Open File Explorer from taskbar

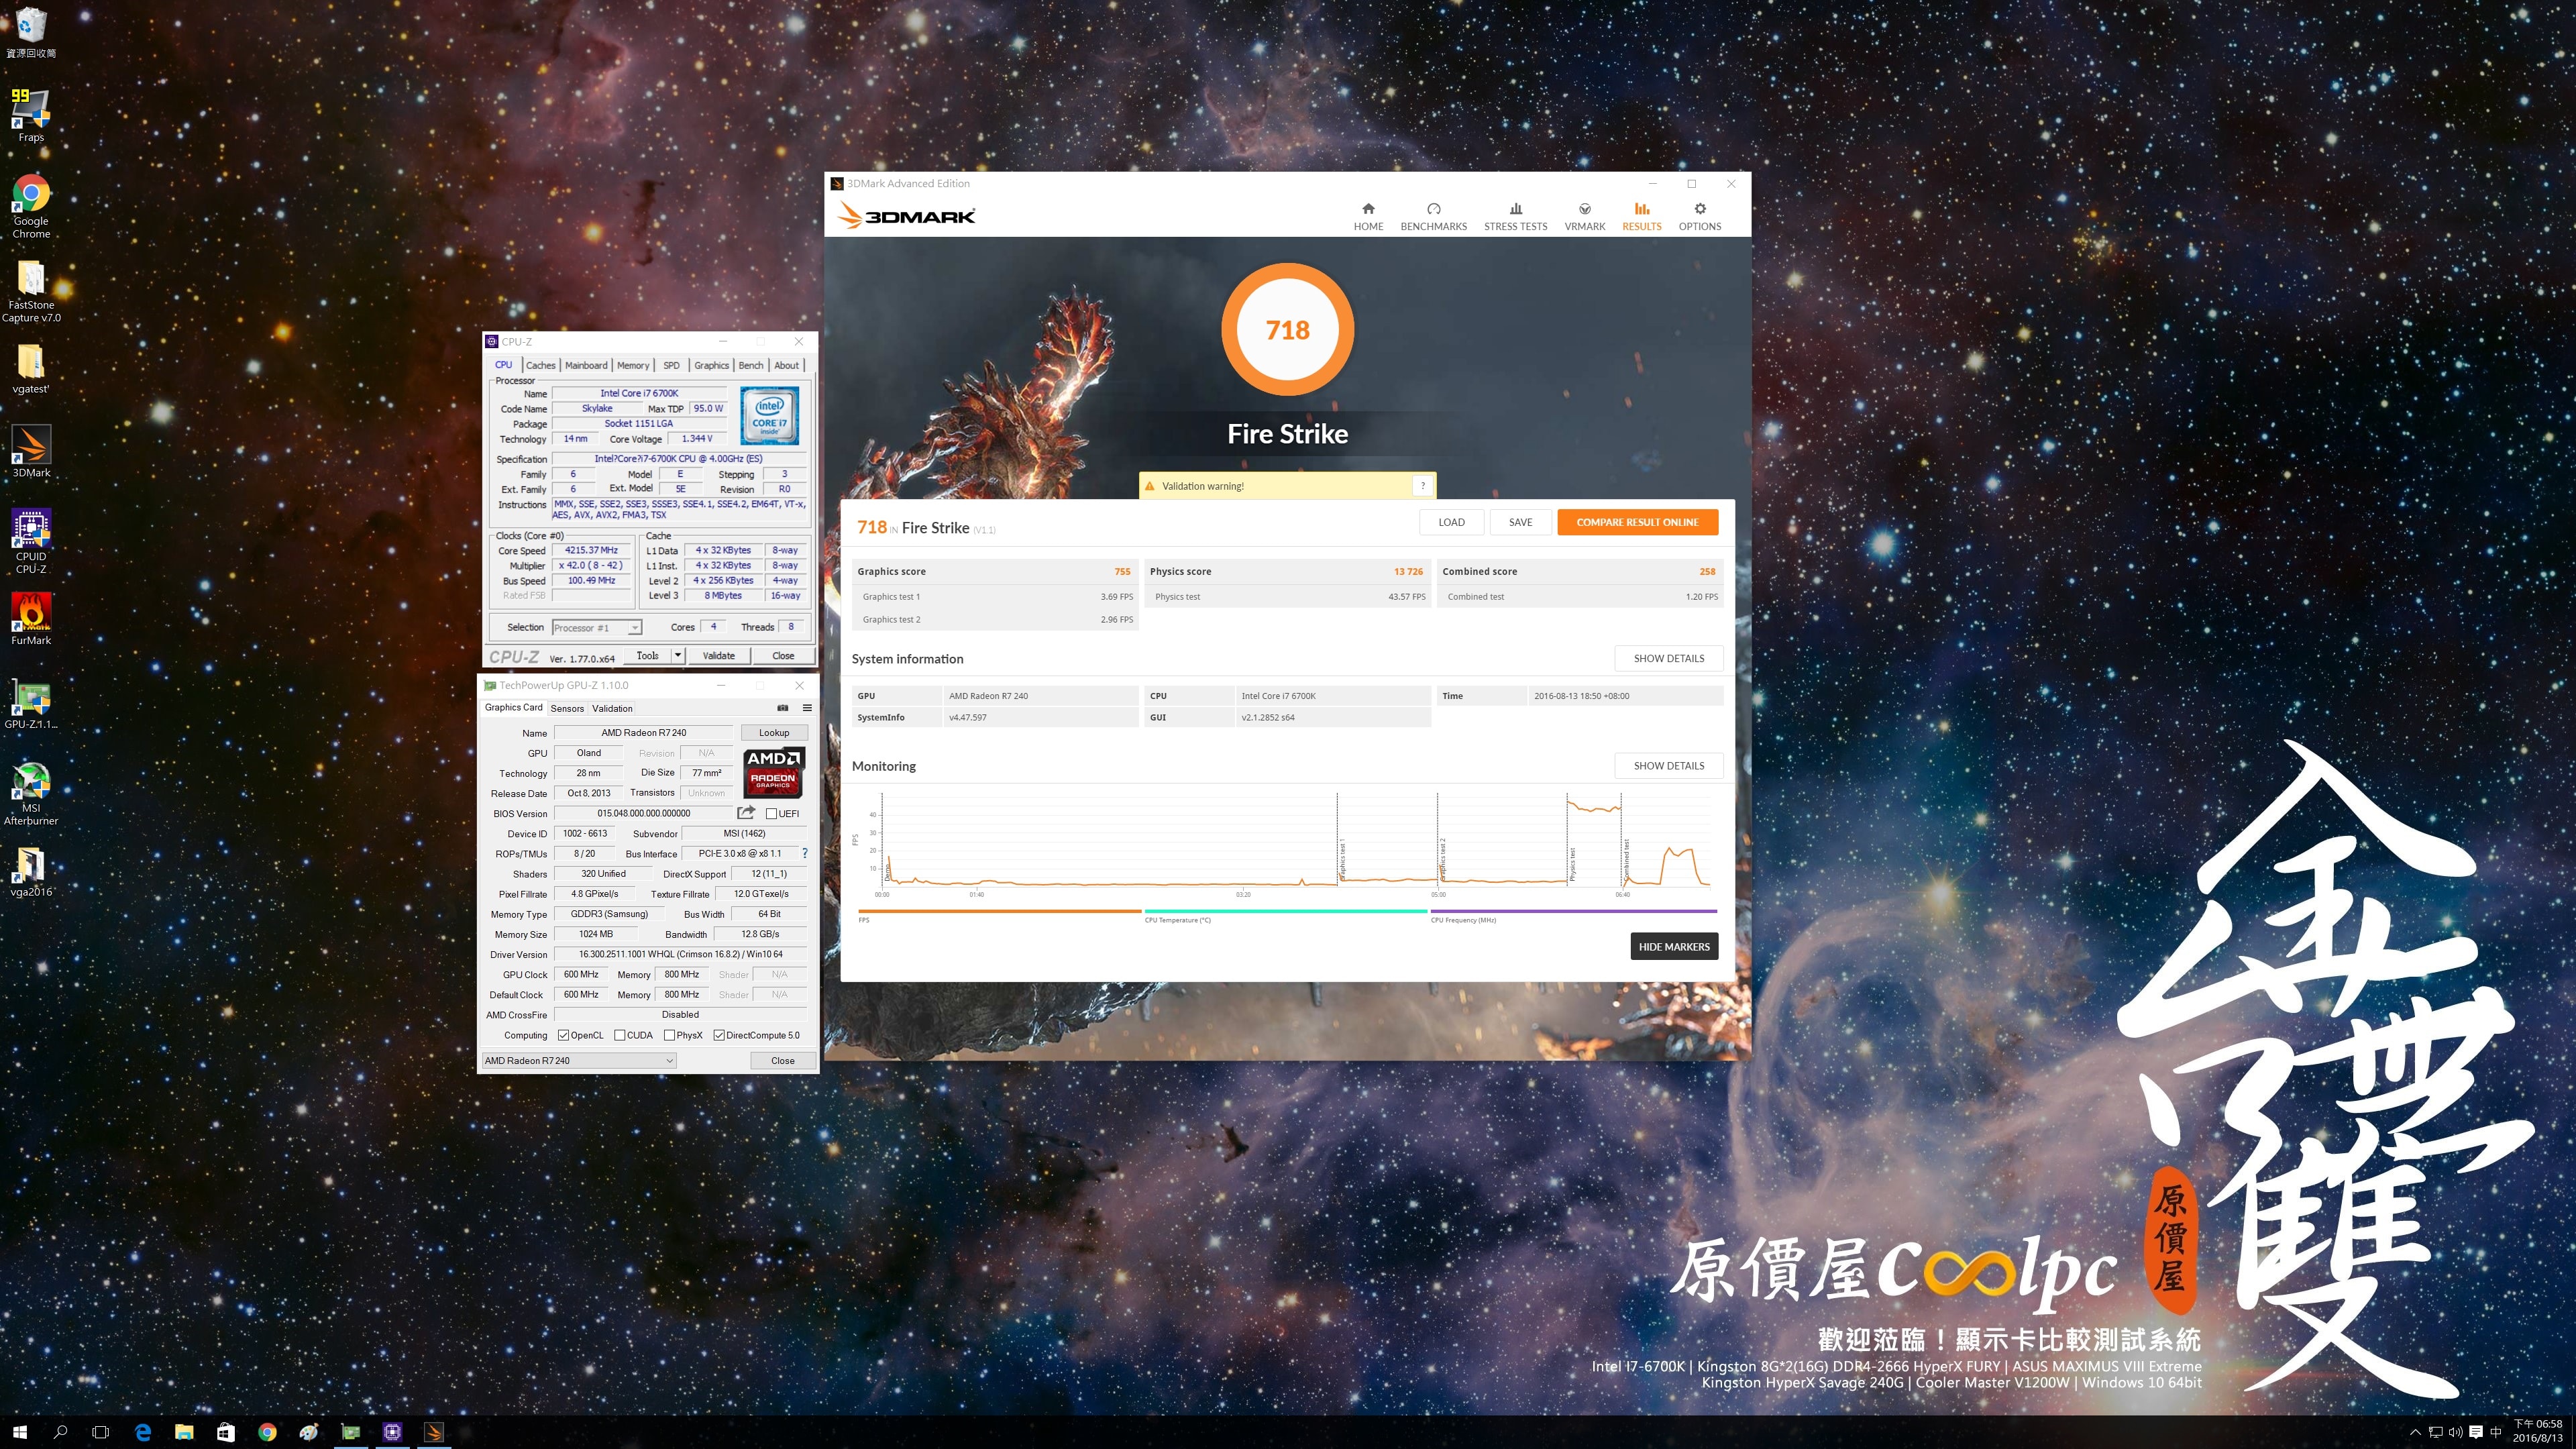pyautogui.click(x=184, y=1432)
